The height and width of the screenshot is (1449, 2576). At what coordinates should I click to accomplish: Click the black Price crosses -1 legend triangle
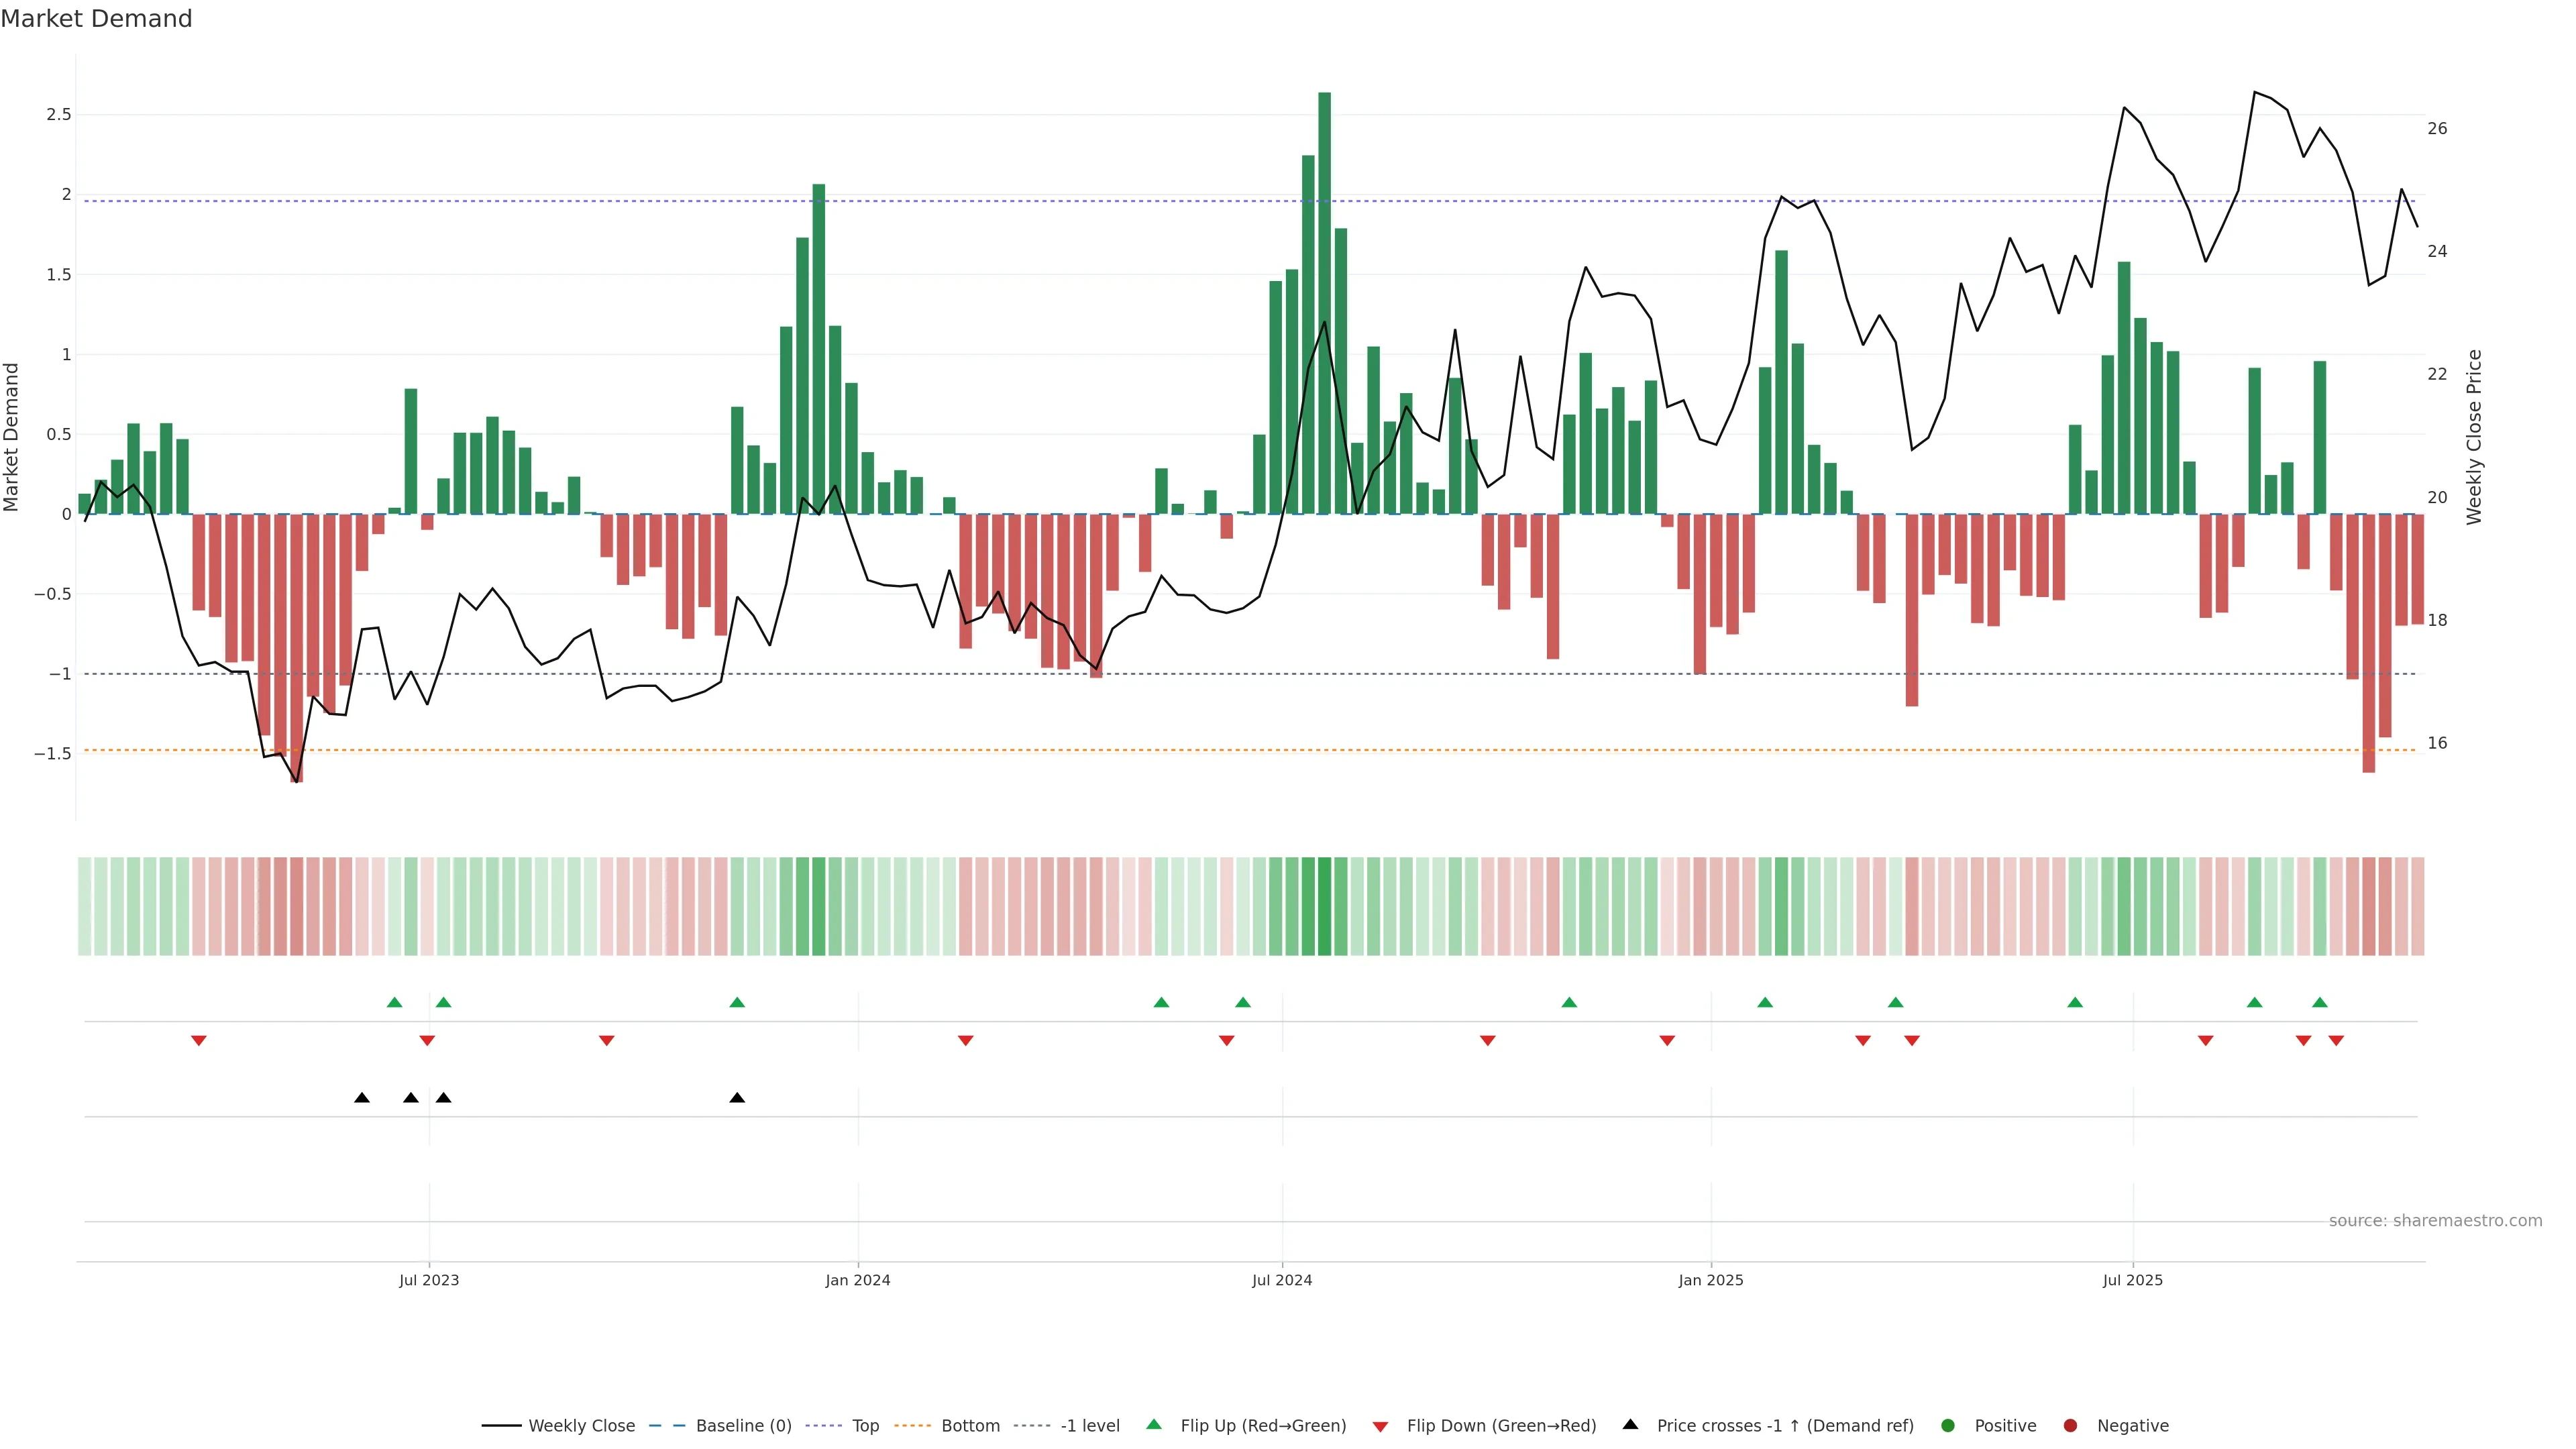coord(1630,1424)
